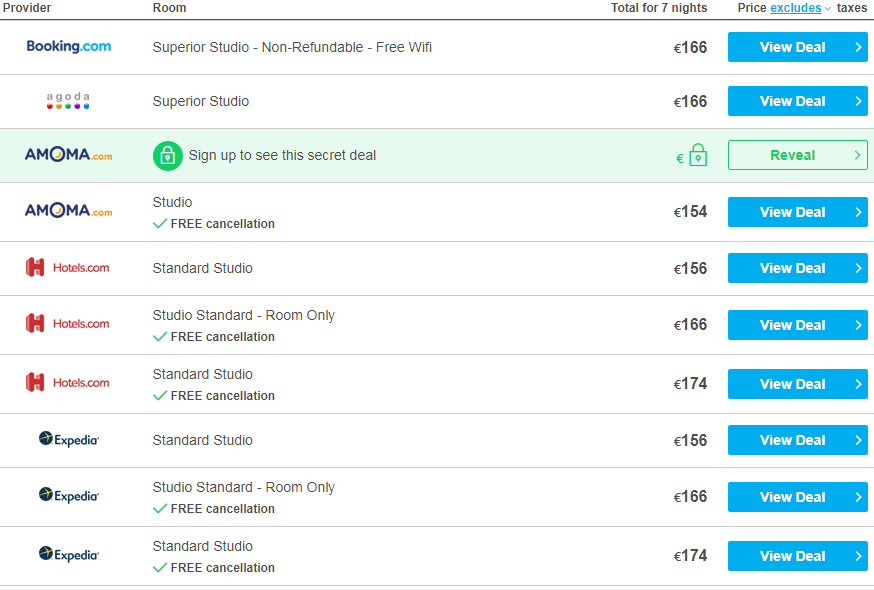Click the Booking.com provider logo
The height and width of the screenshot is (590, 874).
69,46
